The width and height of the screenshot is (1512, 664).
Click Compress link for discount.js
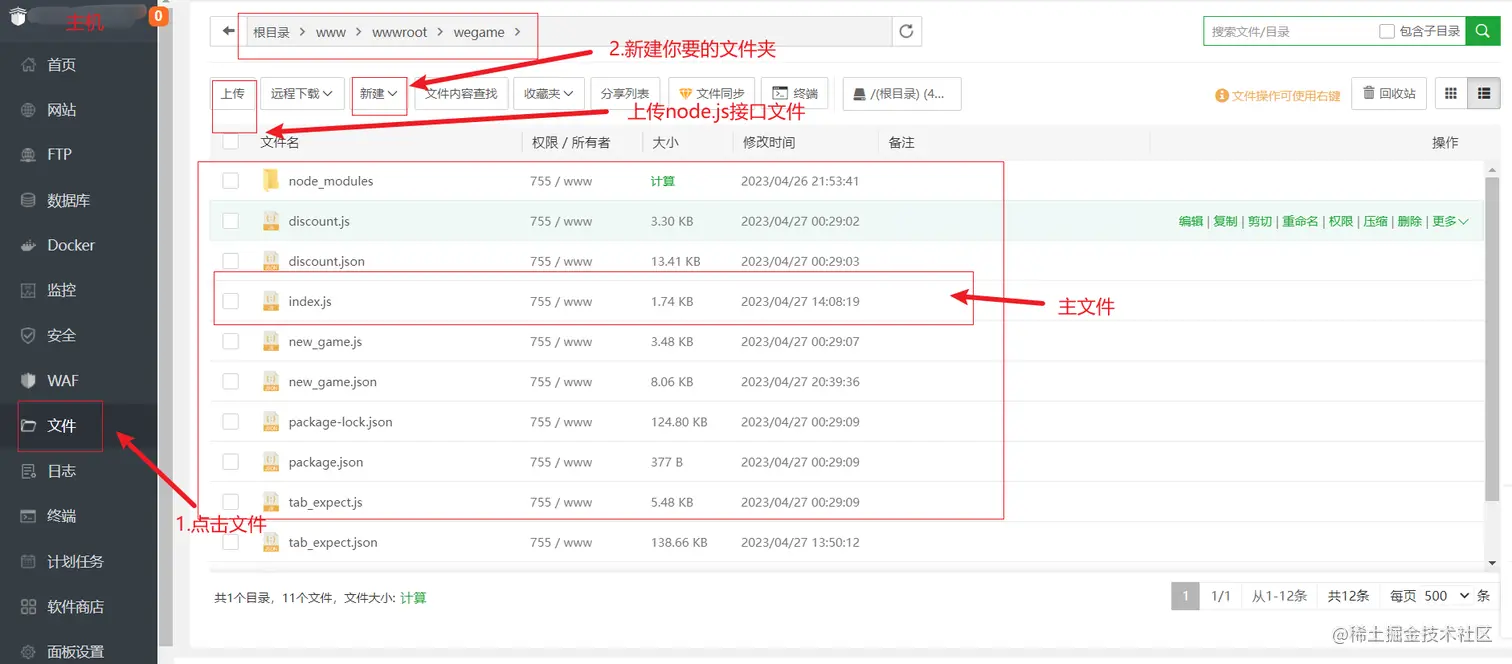1375,222
